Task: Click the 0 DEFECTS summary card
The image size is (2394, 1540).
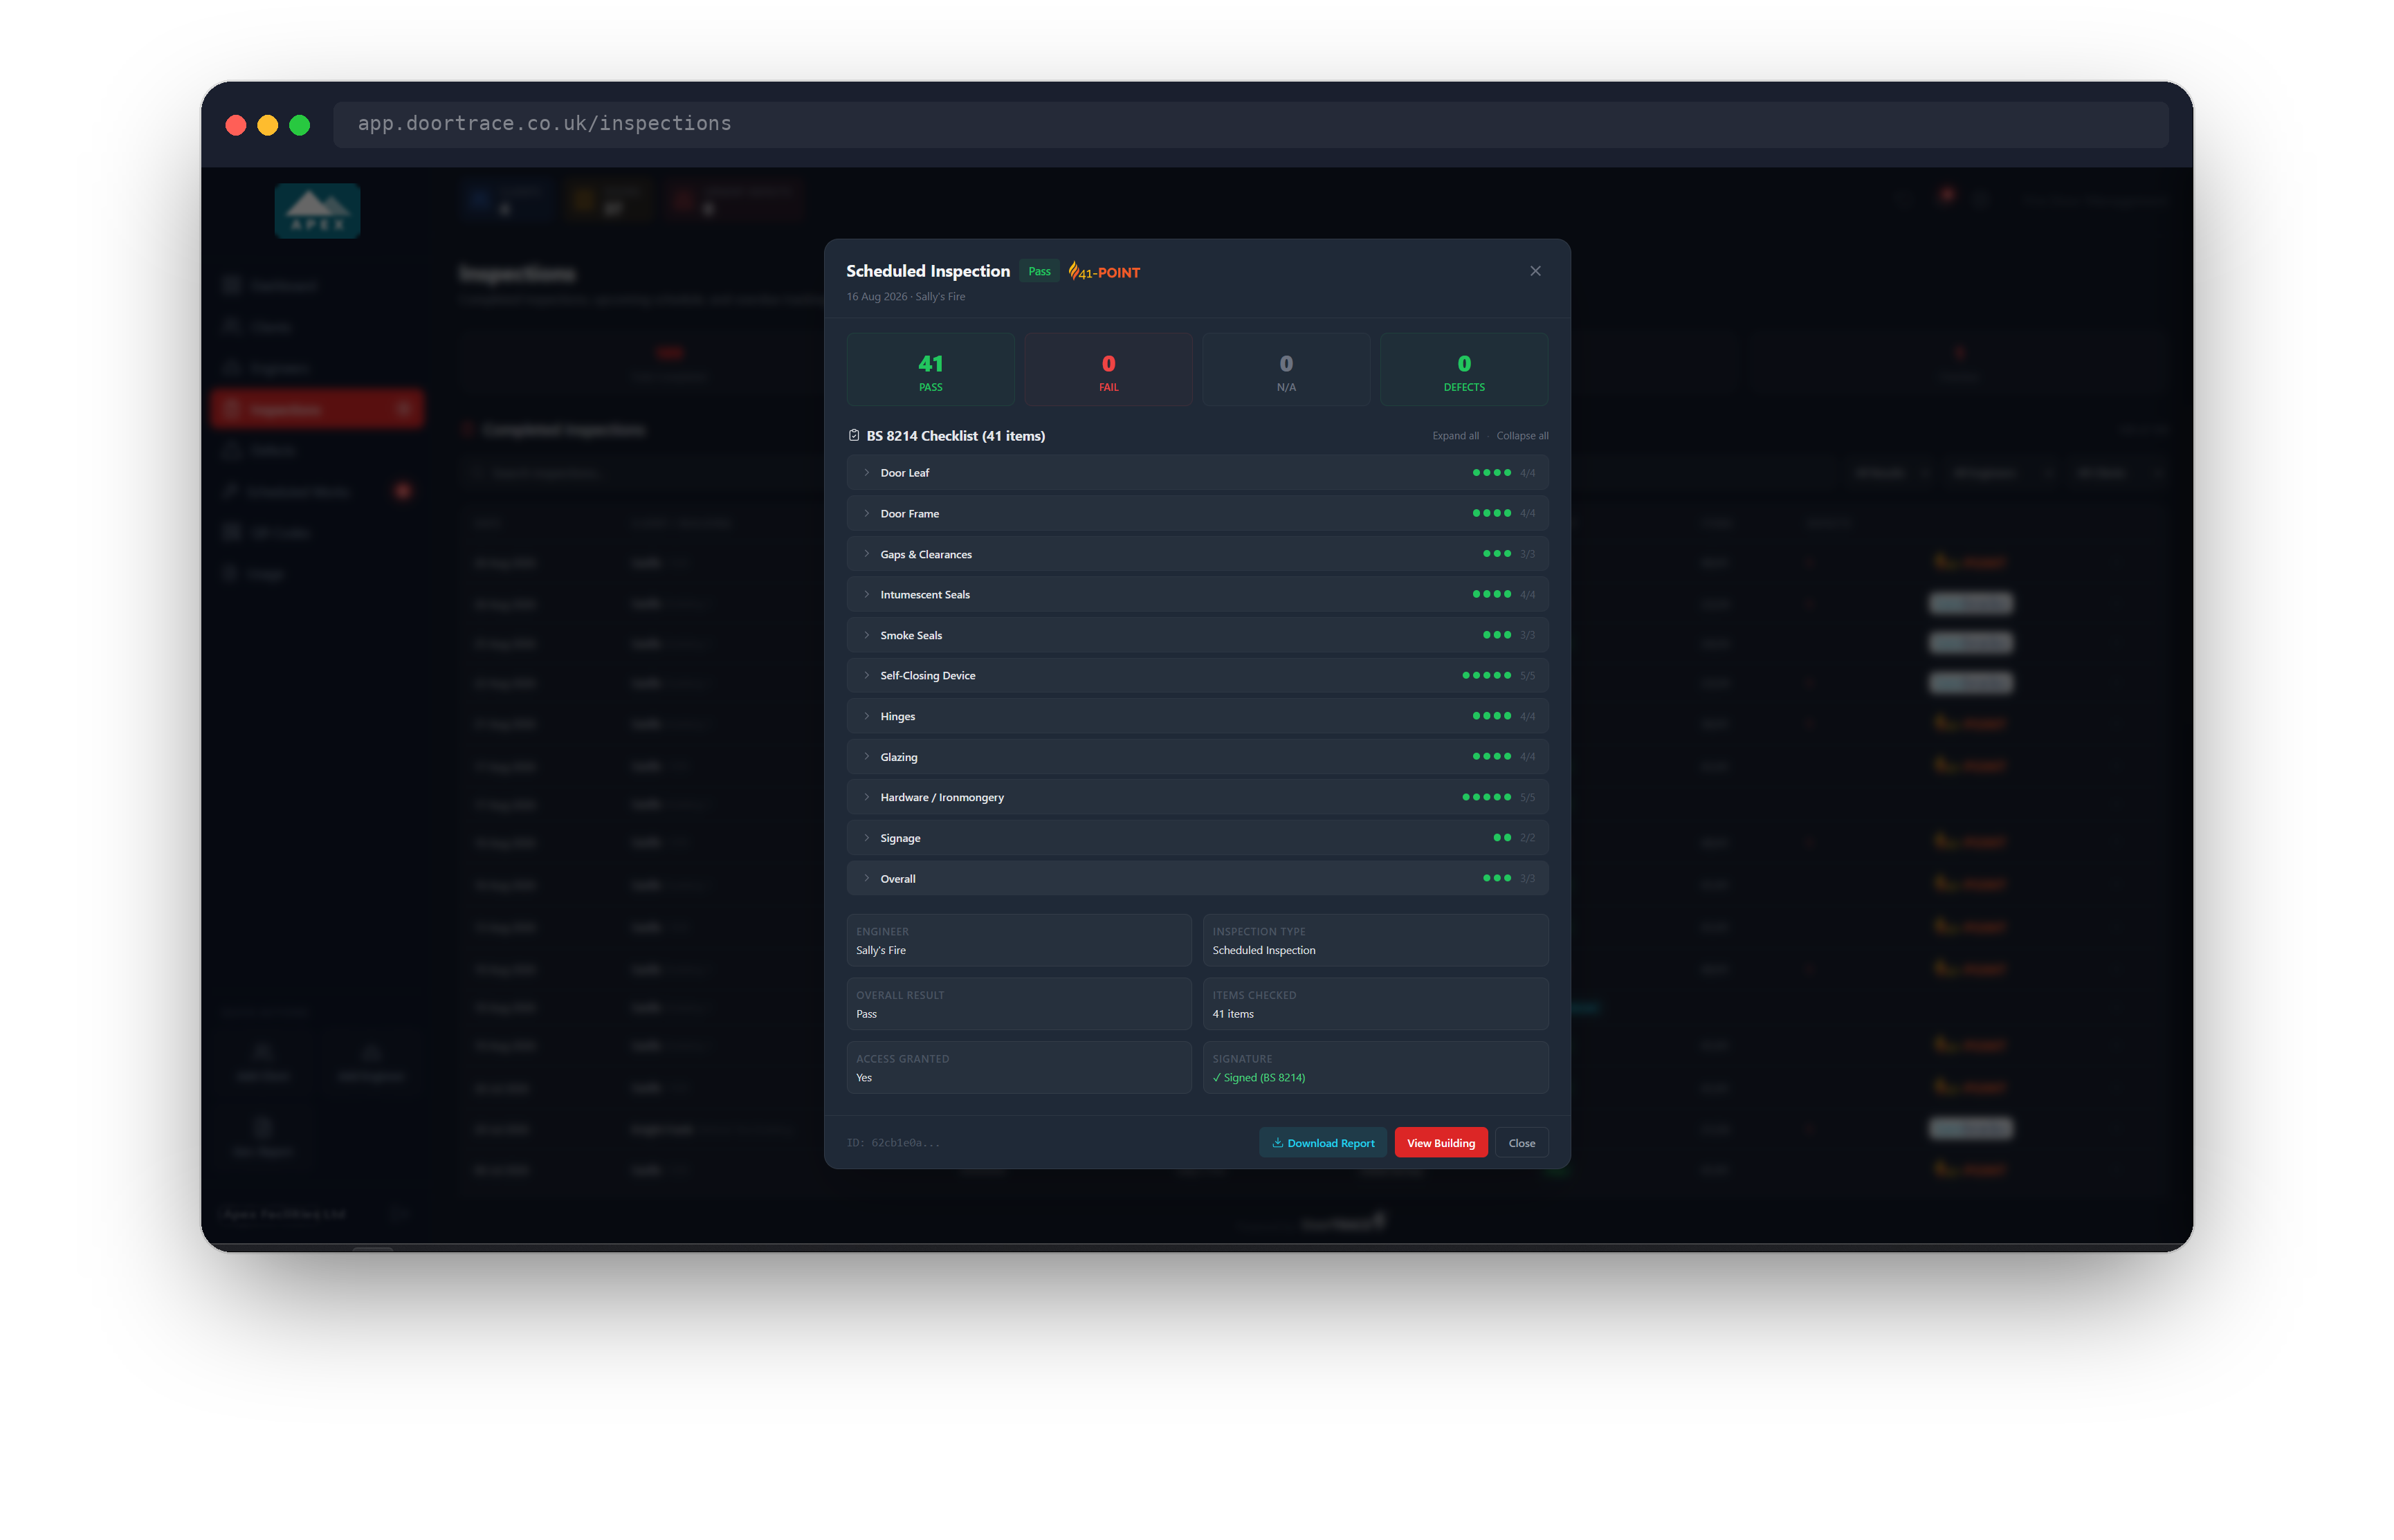Action: 1464,370
